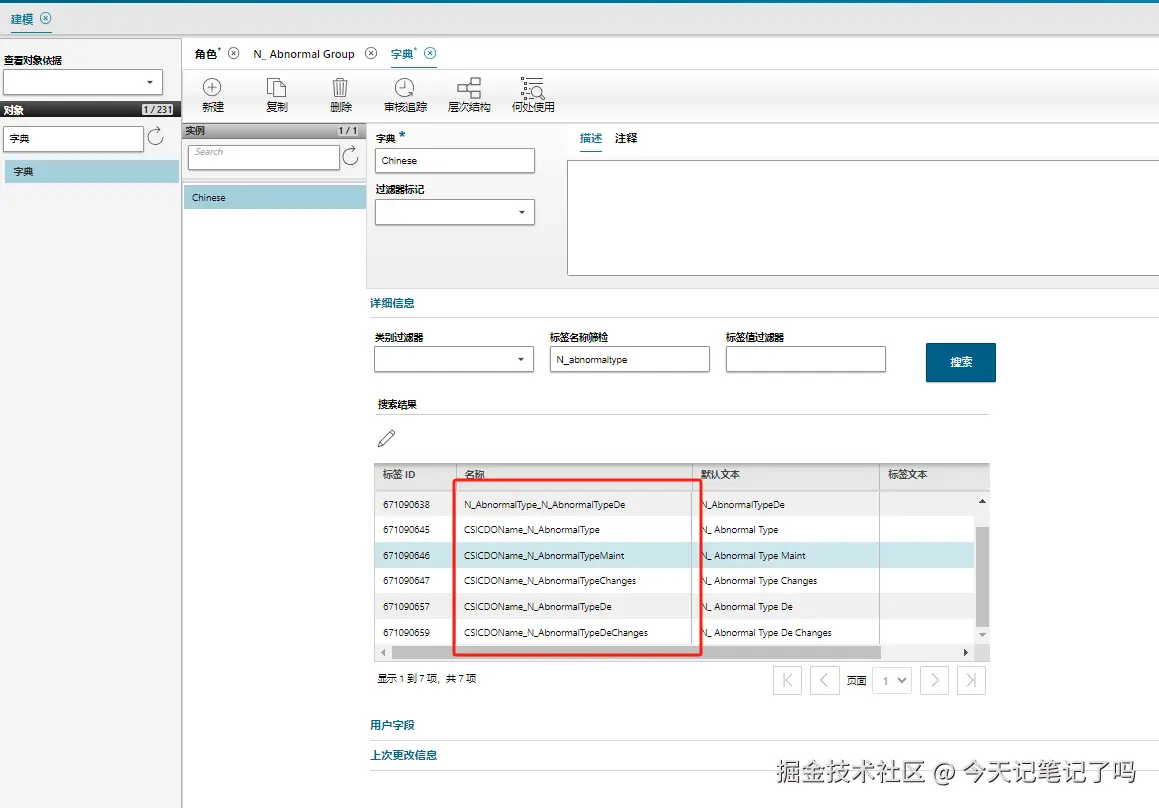
Task: Click the horizontal scrollbar thumb of results
Action: (636, 653)
